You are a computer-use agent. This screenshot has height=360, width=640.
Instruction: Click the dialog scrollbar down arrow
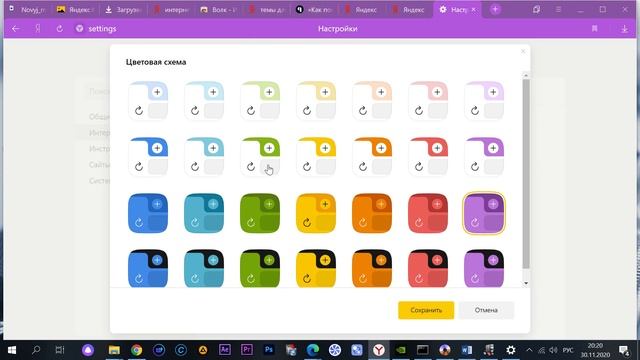click(x=526, y=283)
